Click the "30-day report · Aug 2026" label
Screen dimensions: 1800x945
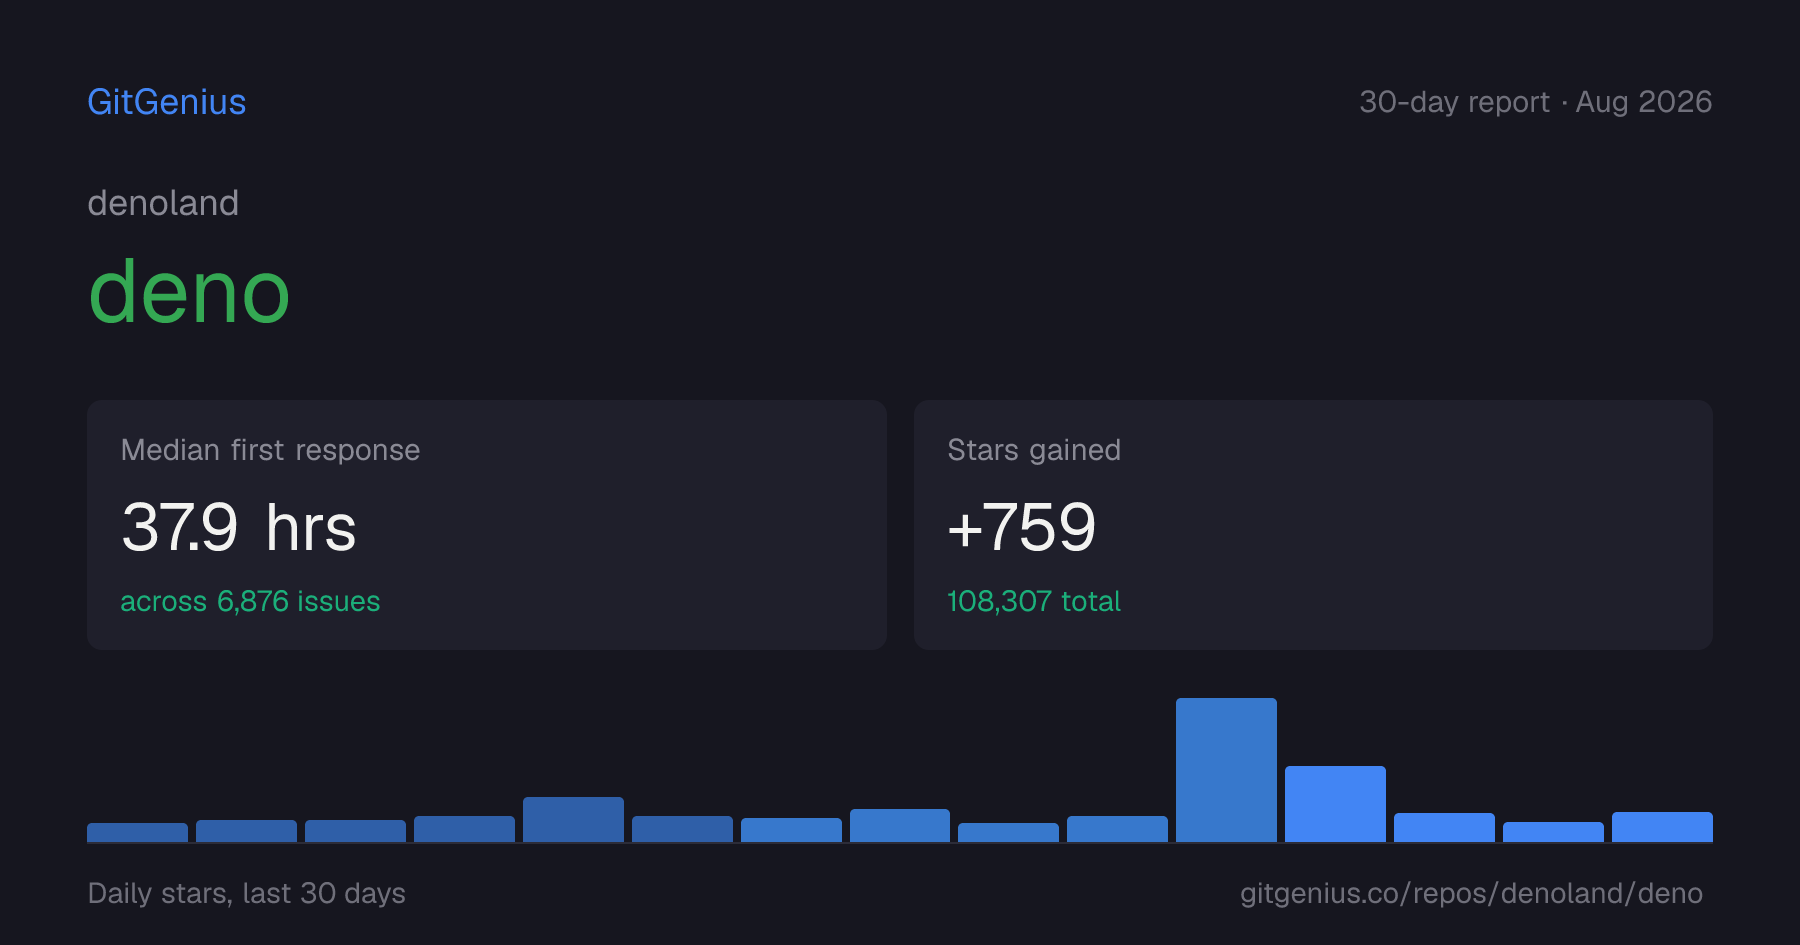point(1535,102)
